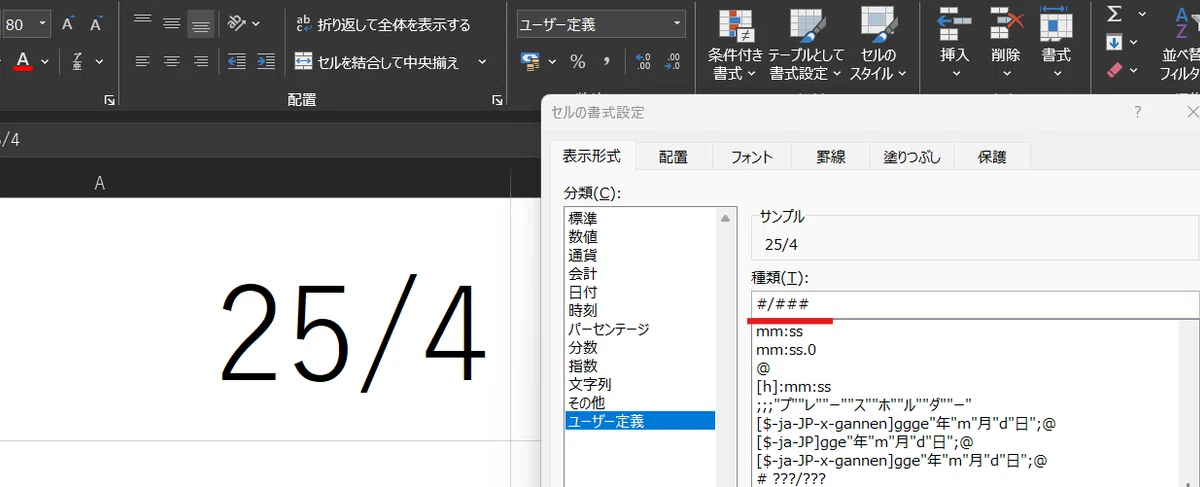The image size is (1200, 487).
Task: Click the decrease decimal places icon
Action: click(x=672, y=62)
